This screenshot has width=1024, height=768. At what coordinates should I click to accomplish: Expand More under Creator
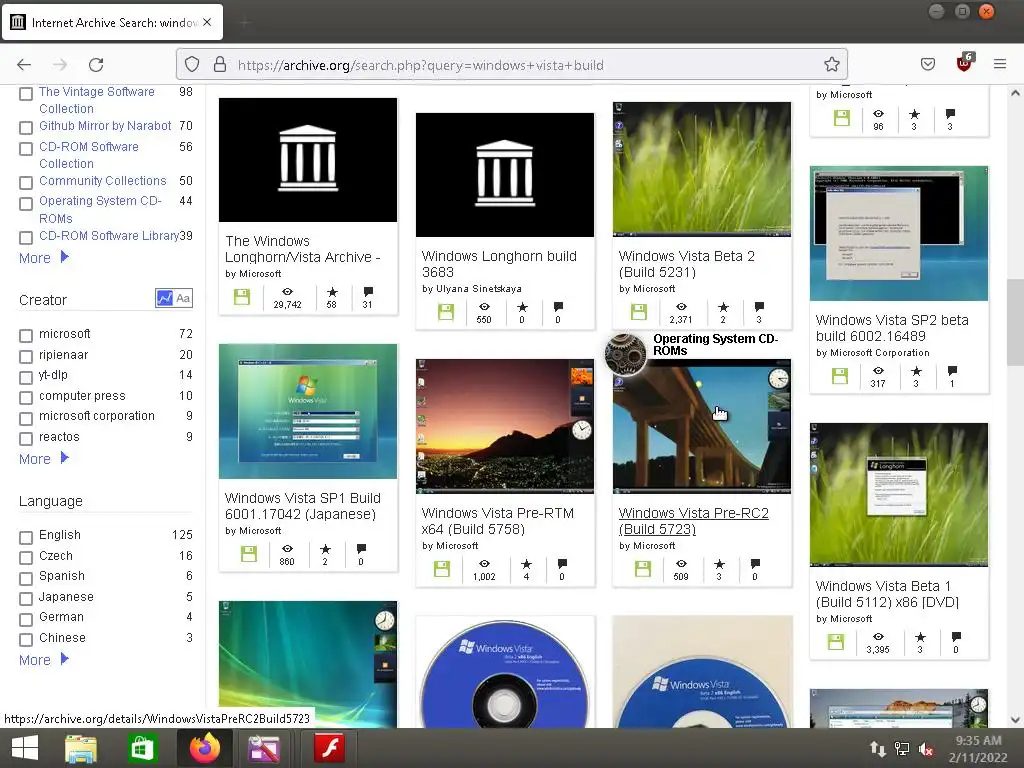point(44,458)
